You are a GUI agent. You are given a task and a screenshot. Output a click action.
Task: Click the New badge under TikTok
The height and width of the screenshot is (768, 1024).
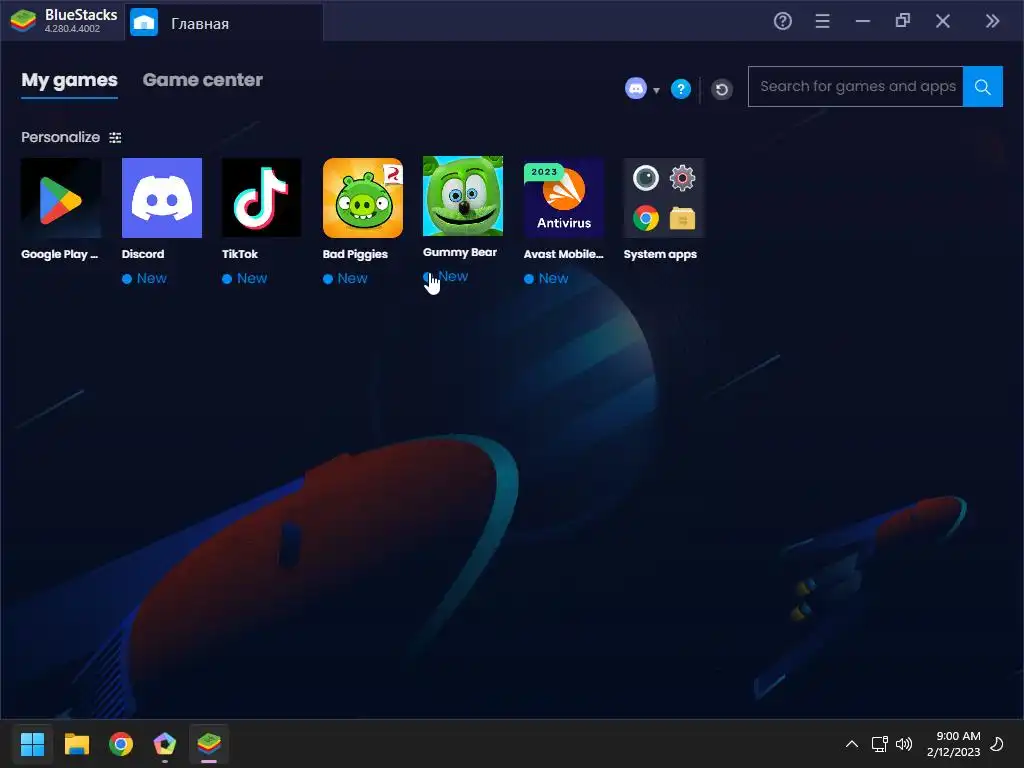coord(245,278)
